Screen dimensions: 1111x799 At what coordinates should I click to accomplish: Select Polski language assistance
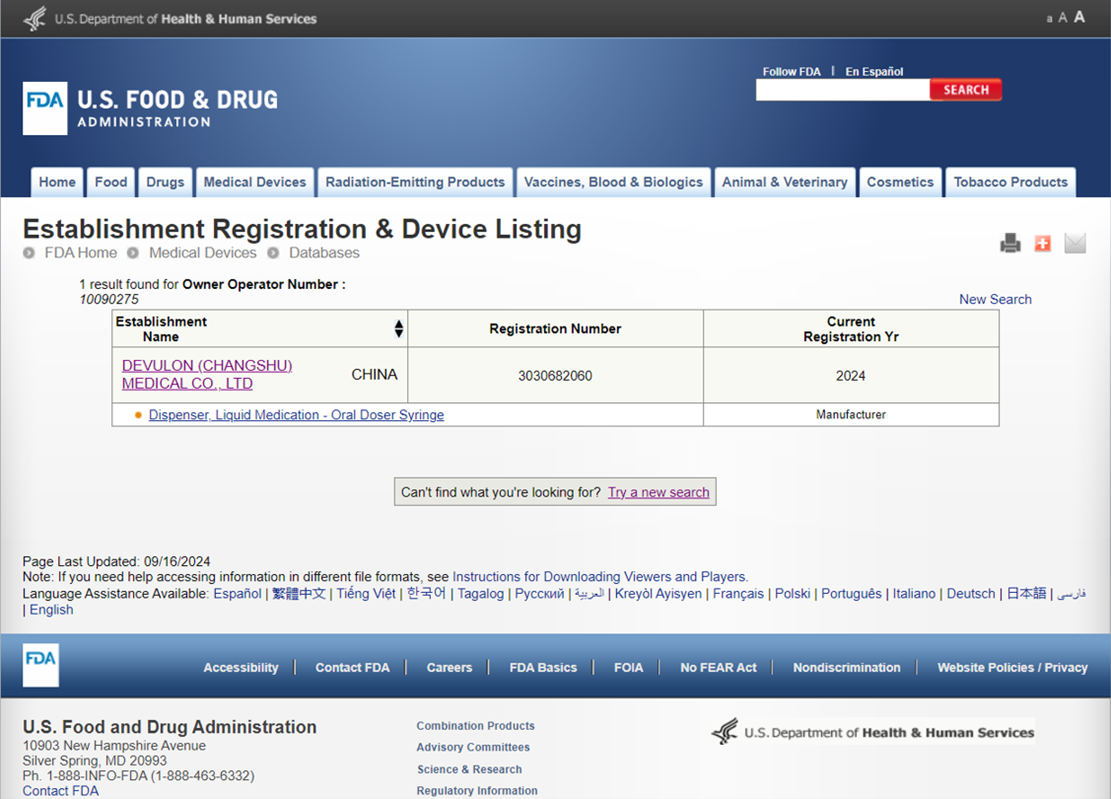pyautogui.click(x=792, y=594)
